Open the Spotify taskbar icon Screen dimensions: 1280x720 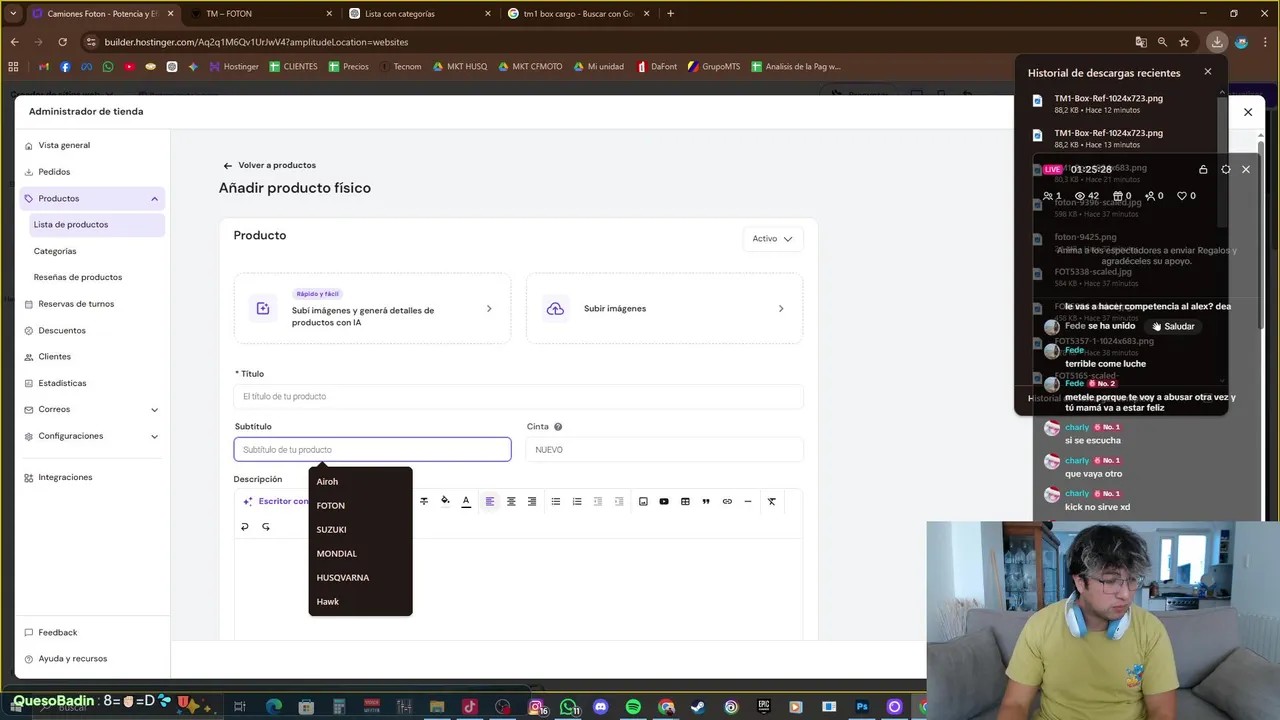pos(633,707)
